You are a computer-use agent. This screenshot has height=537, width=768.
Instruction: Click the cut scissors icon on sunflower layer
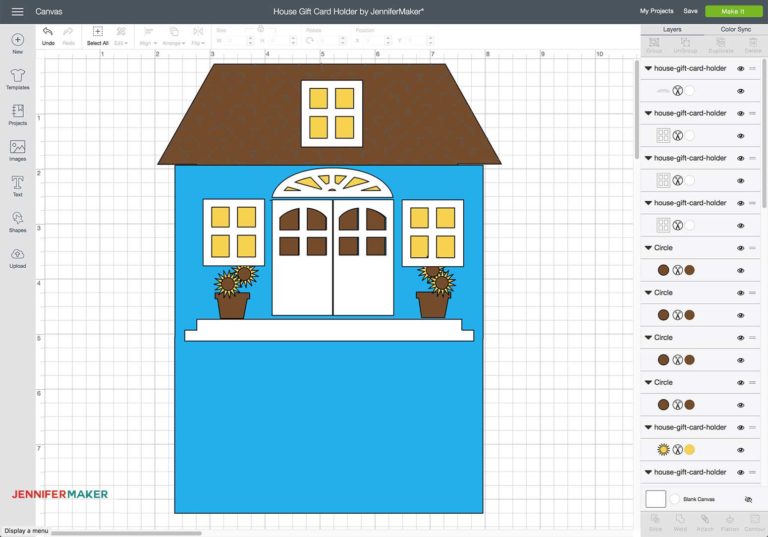pos(677,450)
